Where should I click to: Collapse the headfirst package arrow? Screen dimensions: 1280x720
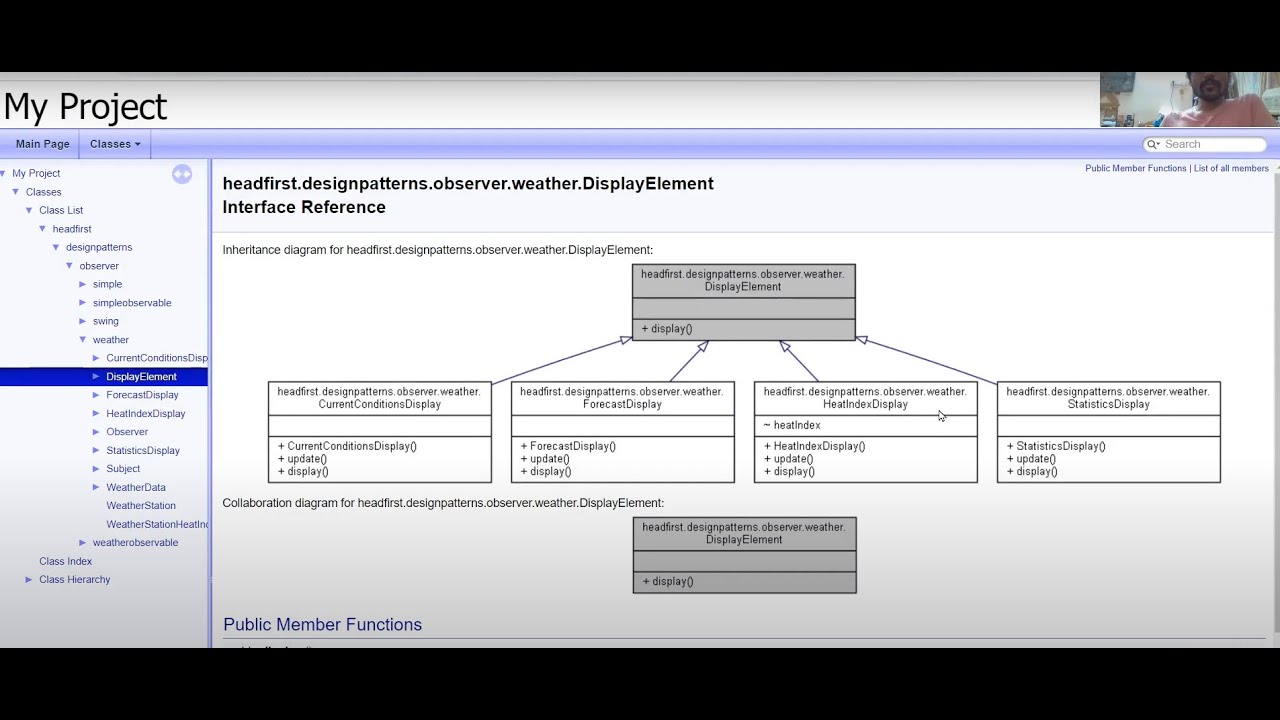[42, 229]
